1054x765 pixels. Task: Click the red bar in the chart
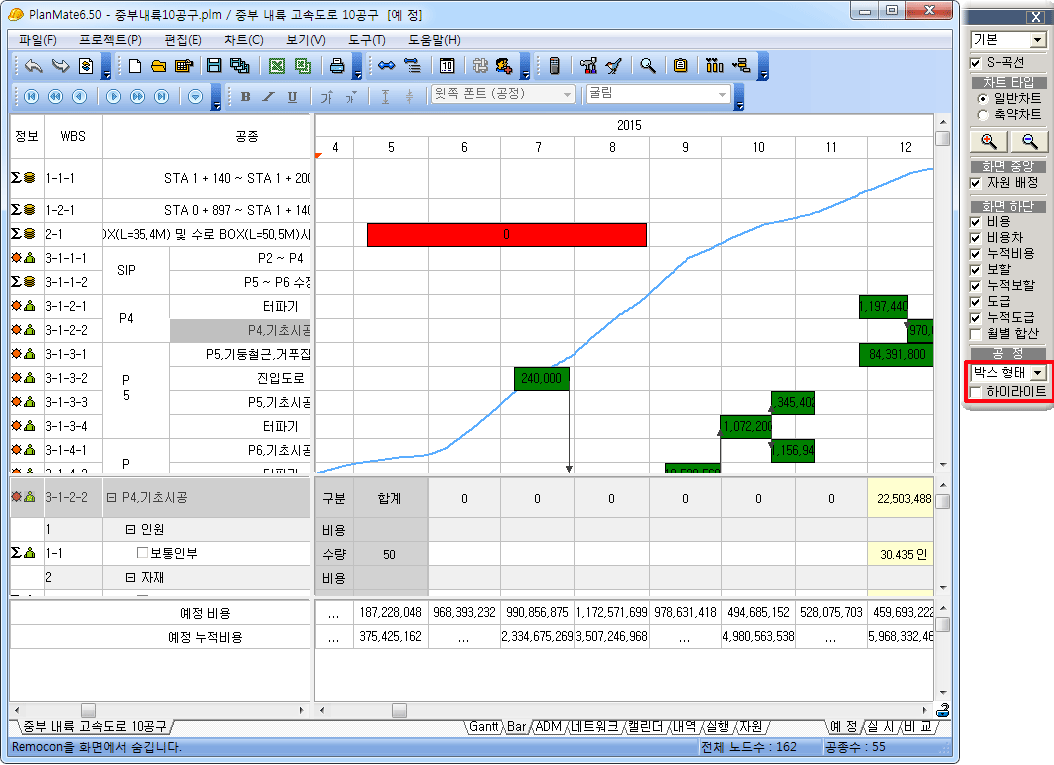(506, 234)
